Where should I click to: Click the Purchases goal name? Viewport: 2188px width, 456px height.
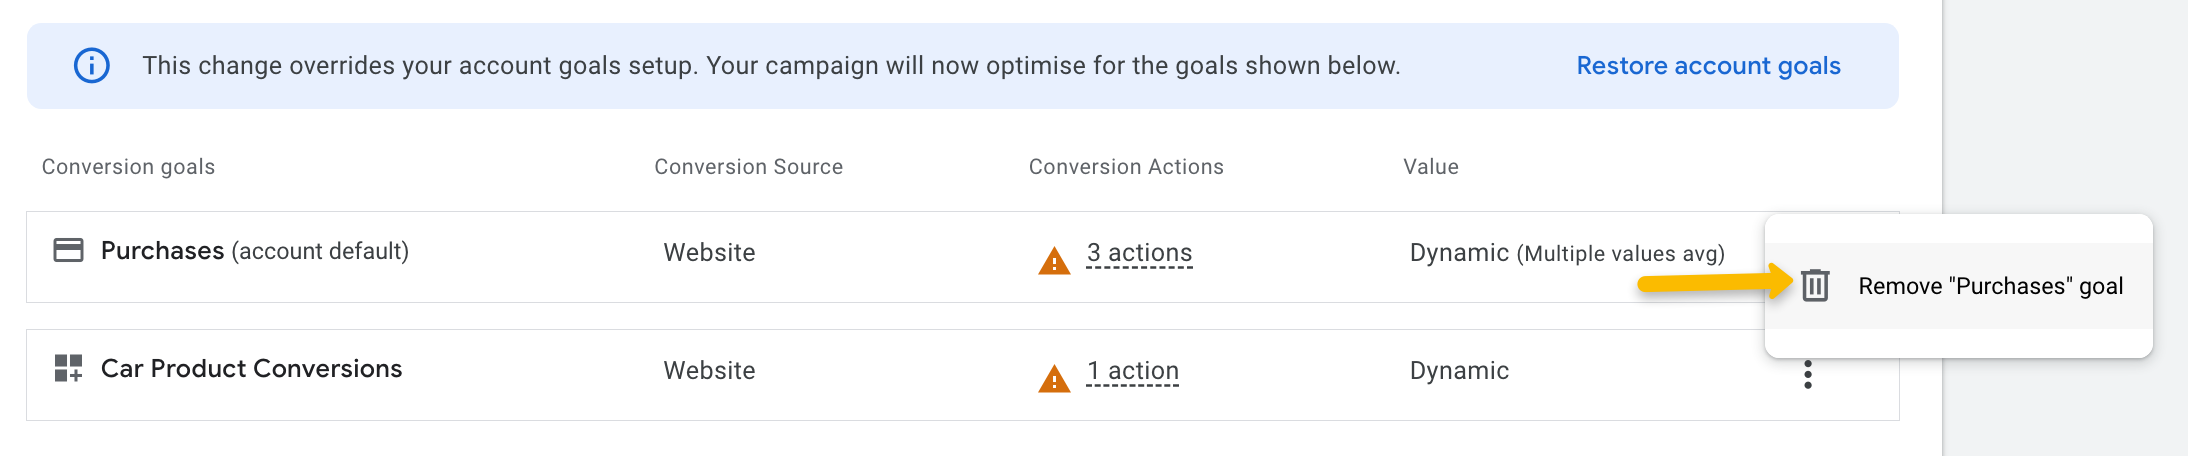tap(162, 251)
